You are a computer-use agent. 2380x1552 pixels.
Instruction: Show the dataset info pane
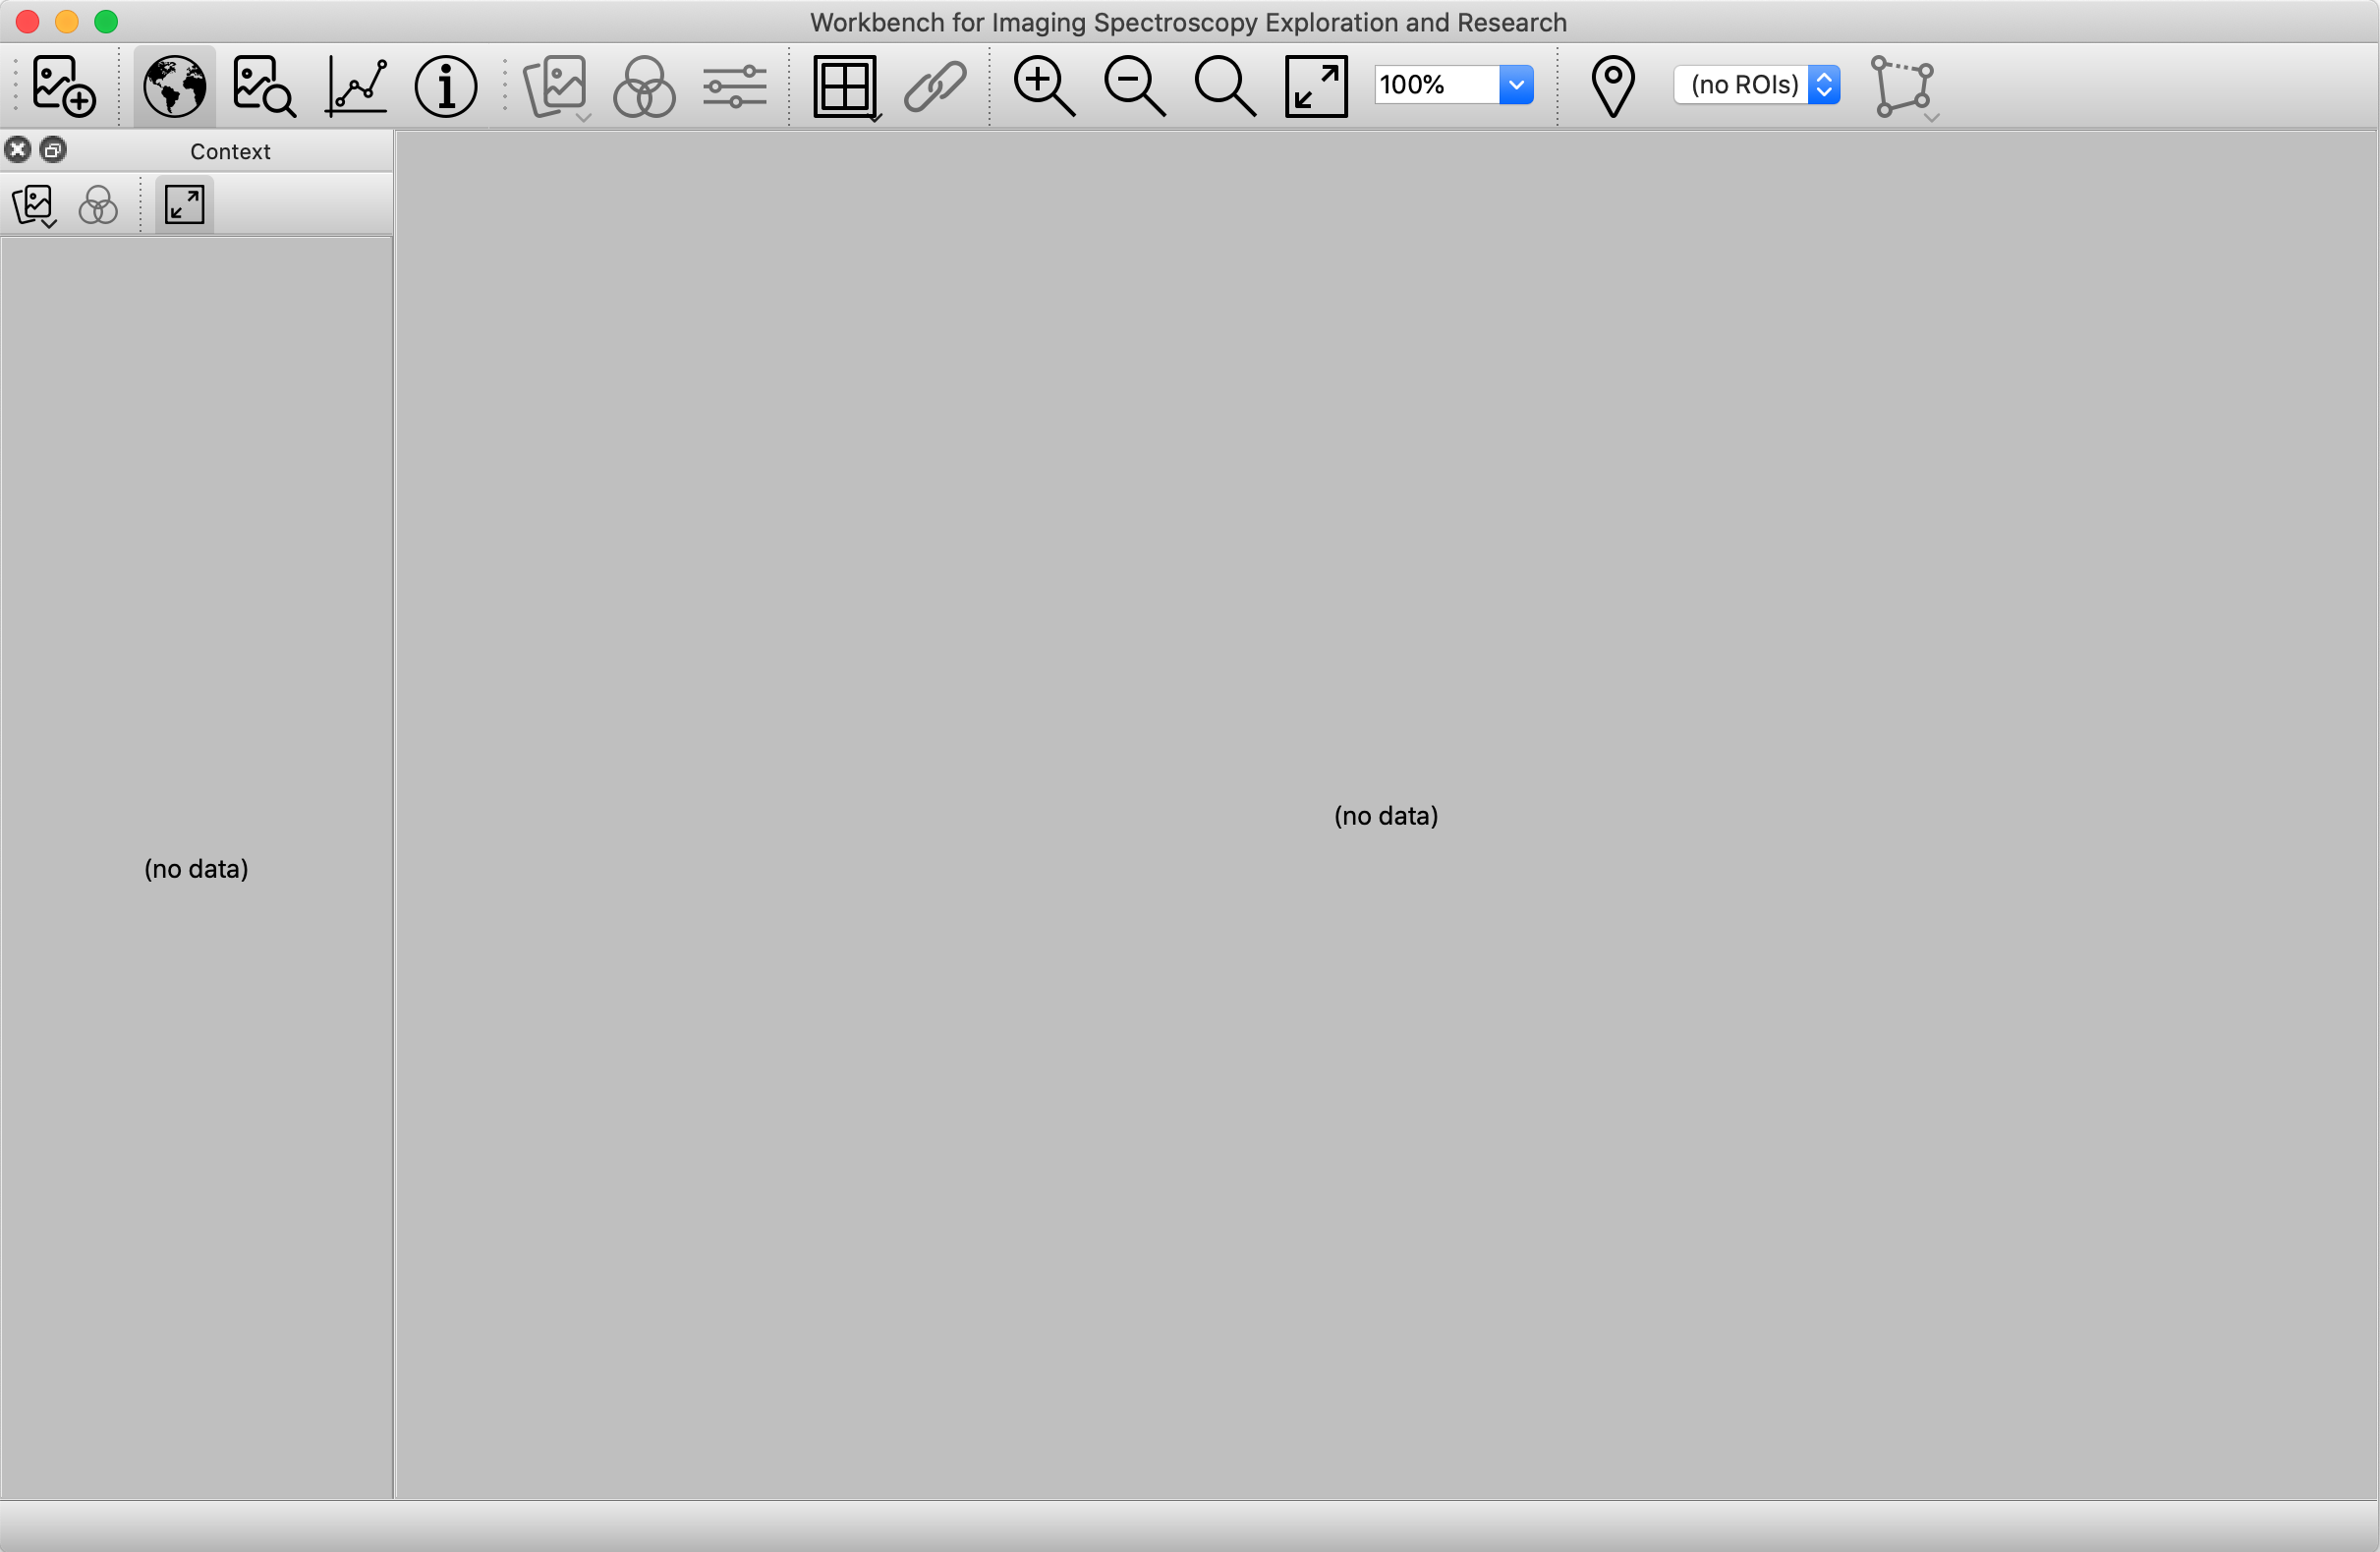tap(445, 85)
